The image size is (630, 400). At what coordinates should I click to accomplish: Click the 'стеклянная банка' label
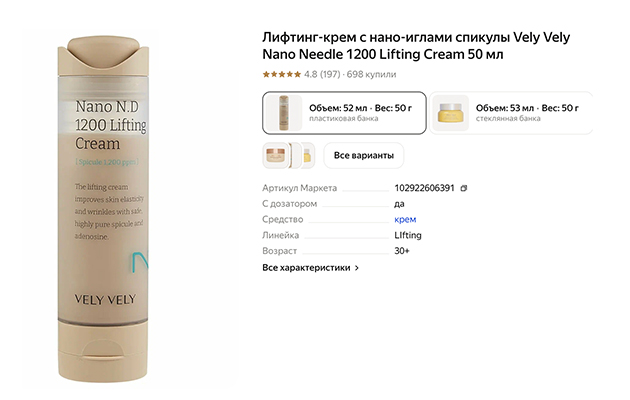tap(508, 118)
